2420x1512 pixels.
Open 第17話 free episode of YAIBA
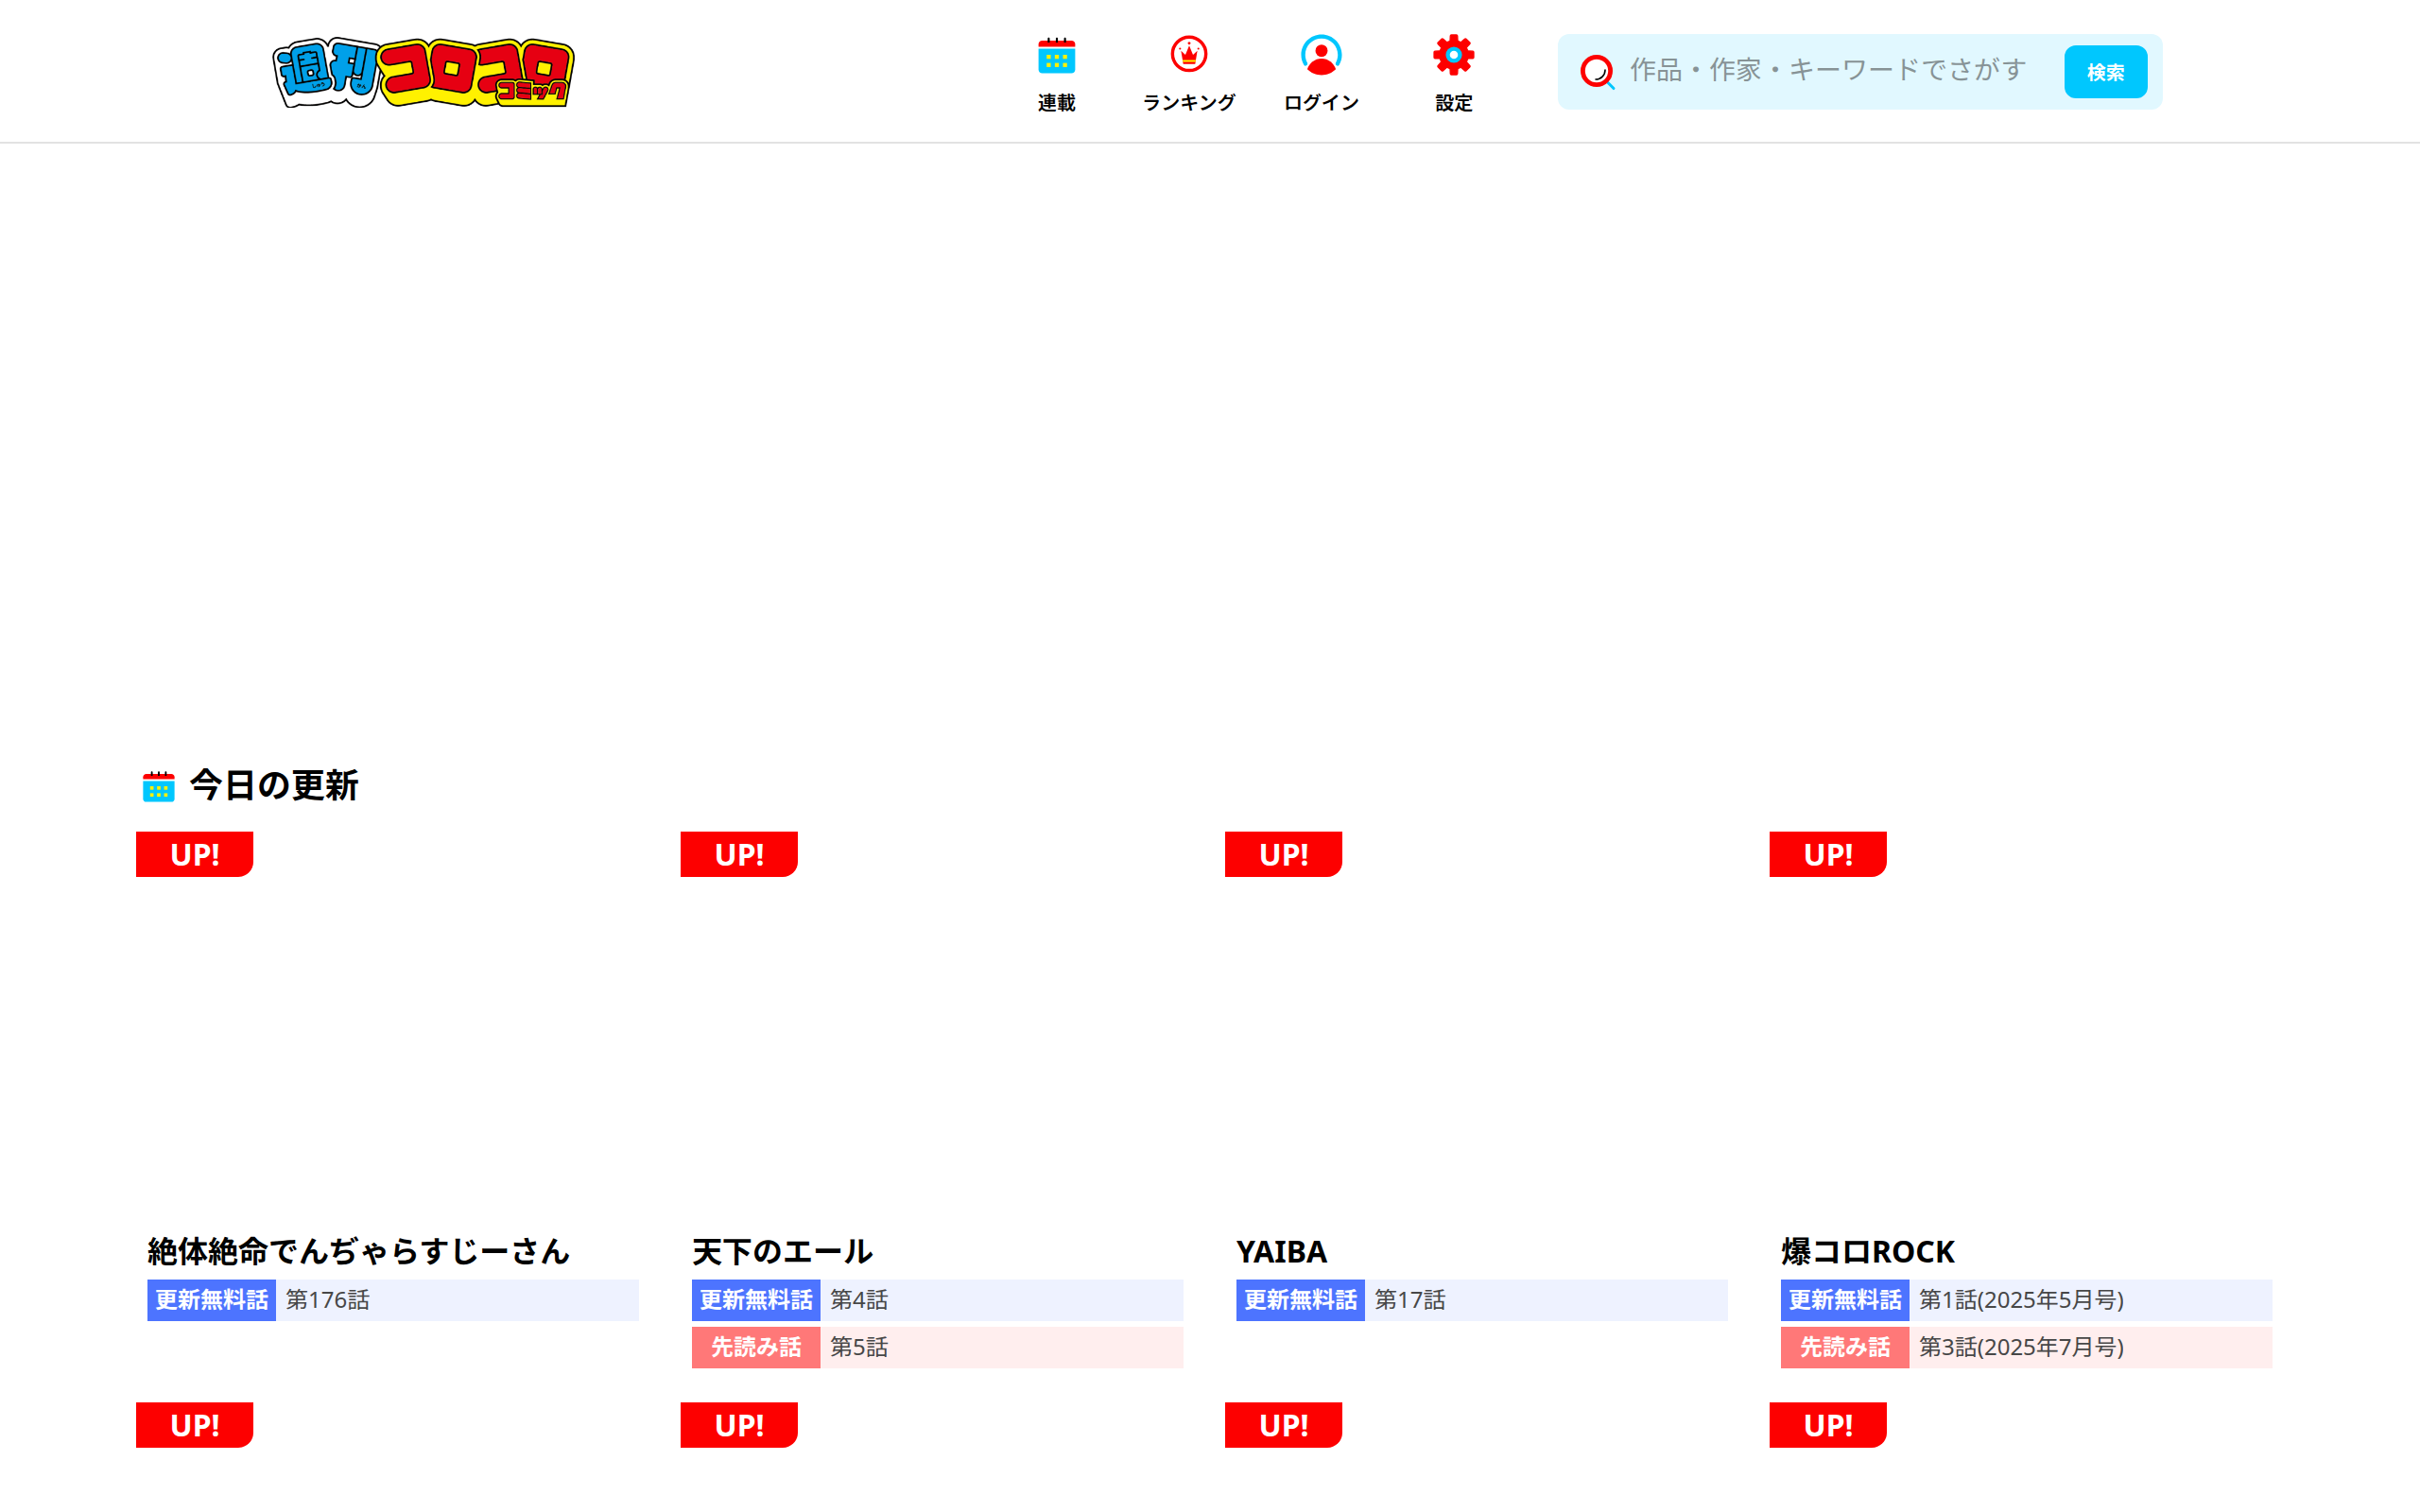[1482, 1300]
